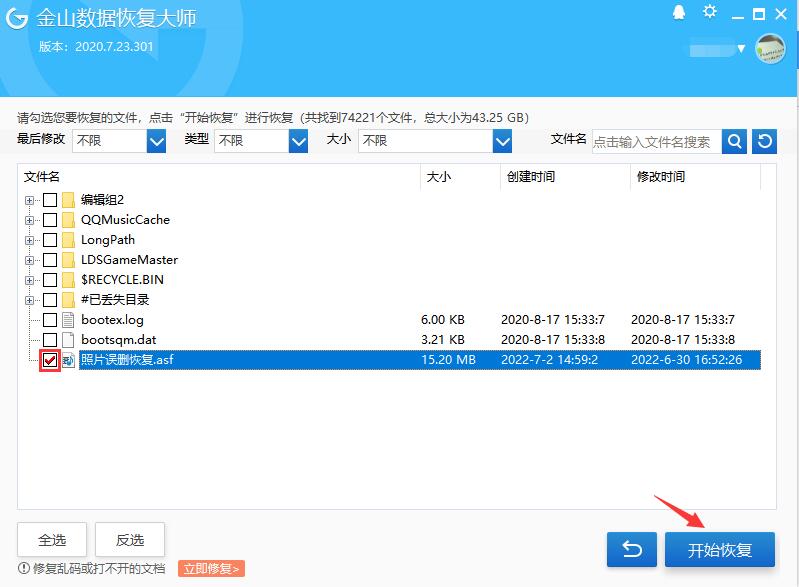Select the #已丢失目录 folder name
This screenshot has width=799, height=587.
point(115,300)
